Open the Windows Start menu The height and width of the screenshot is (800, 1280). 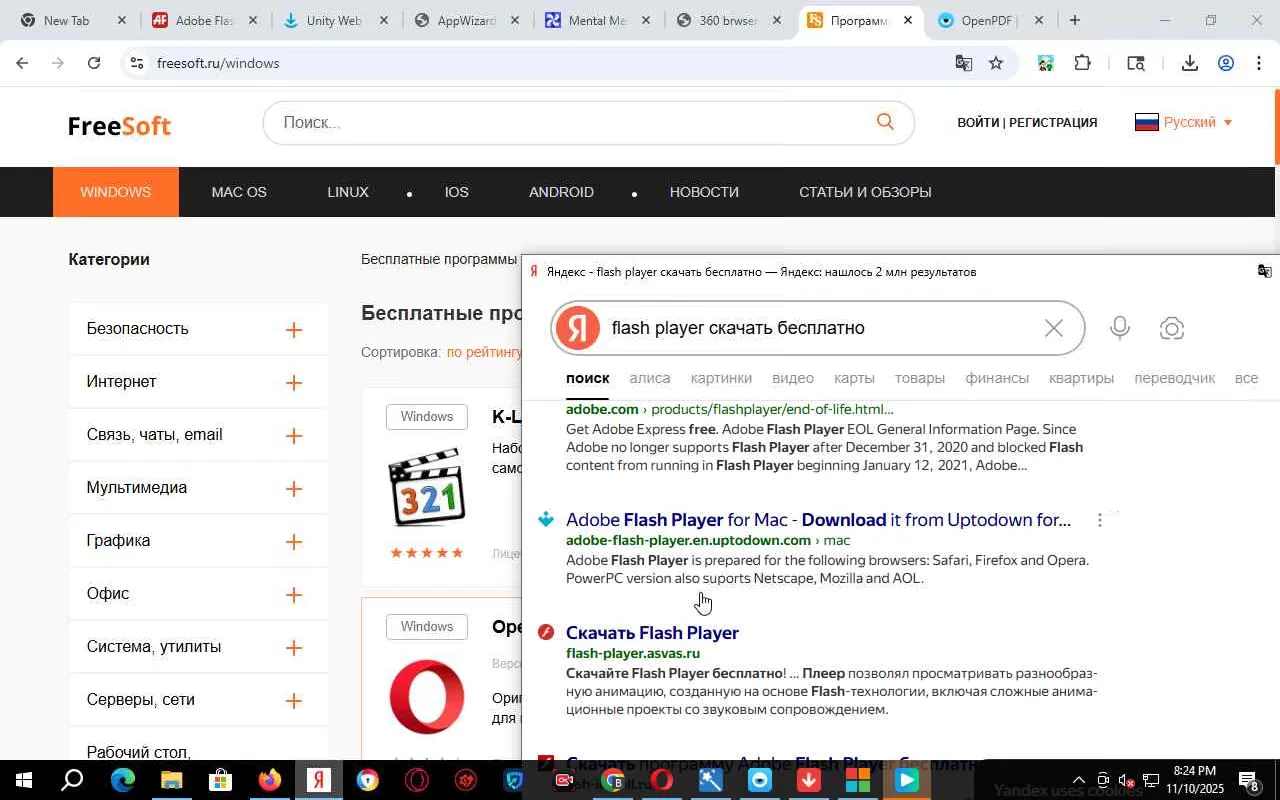pos(22,780)
